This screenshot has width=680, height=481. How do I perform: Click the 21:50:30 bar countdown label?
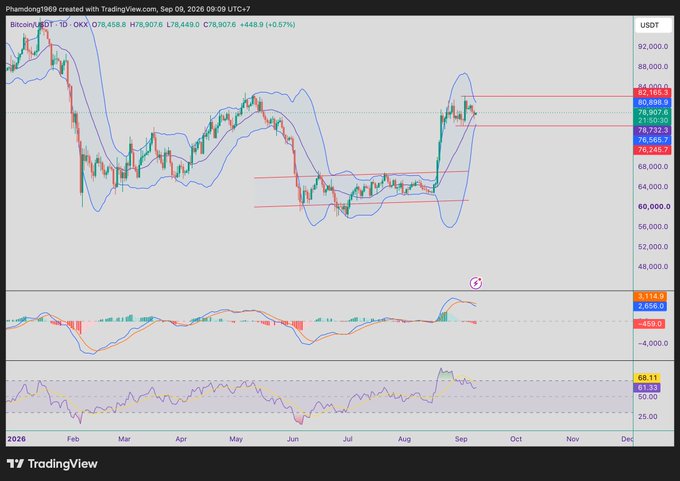652,121
